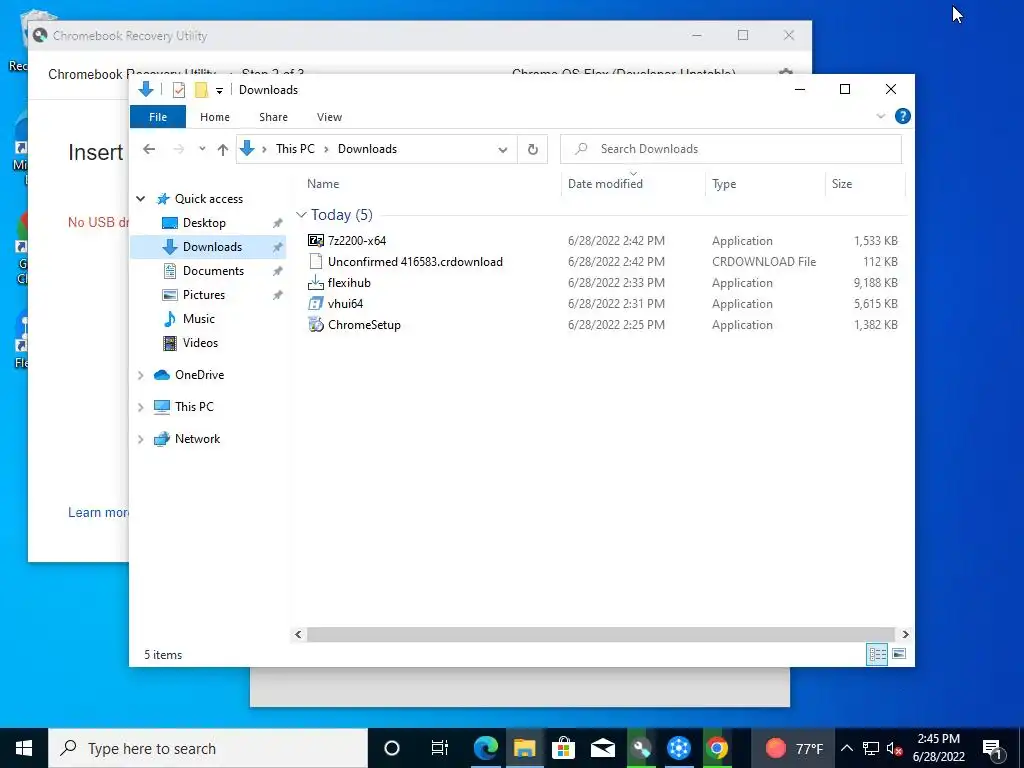Viewport: 1024px width, 768px height.
Task: Switch to the Share ribbon tab
Action: tap(273, 117)
